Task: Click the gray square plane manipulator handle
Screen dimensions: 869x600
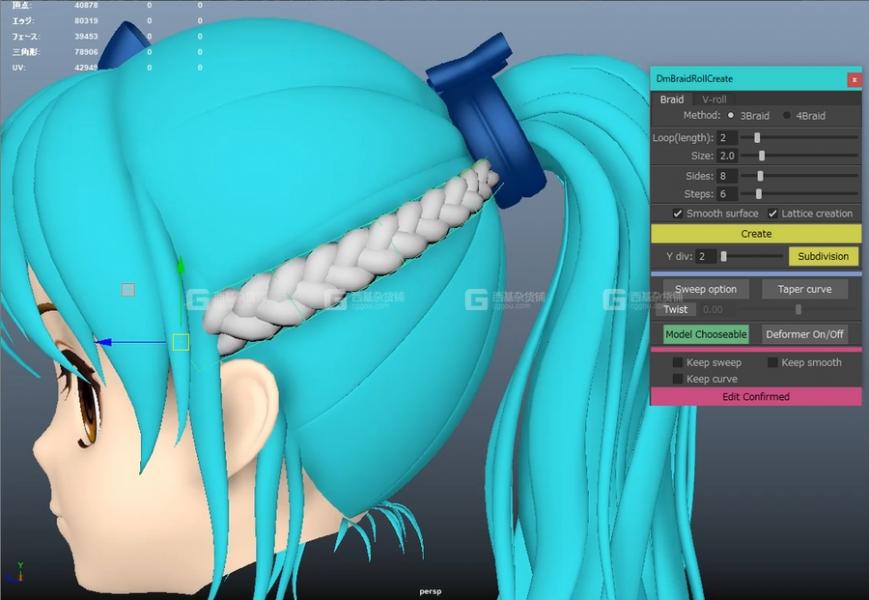Action: click(128, 290)
